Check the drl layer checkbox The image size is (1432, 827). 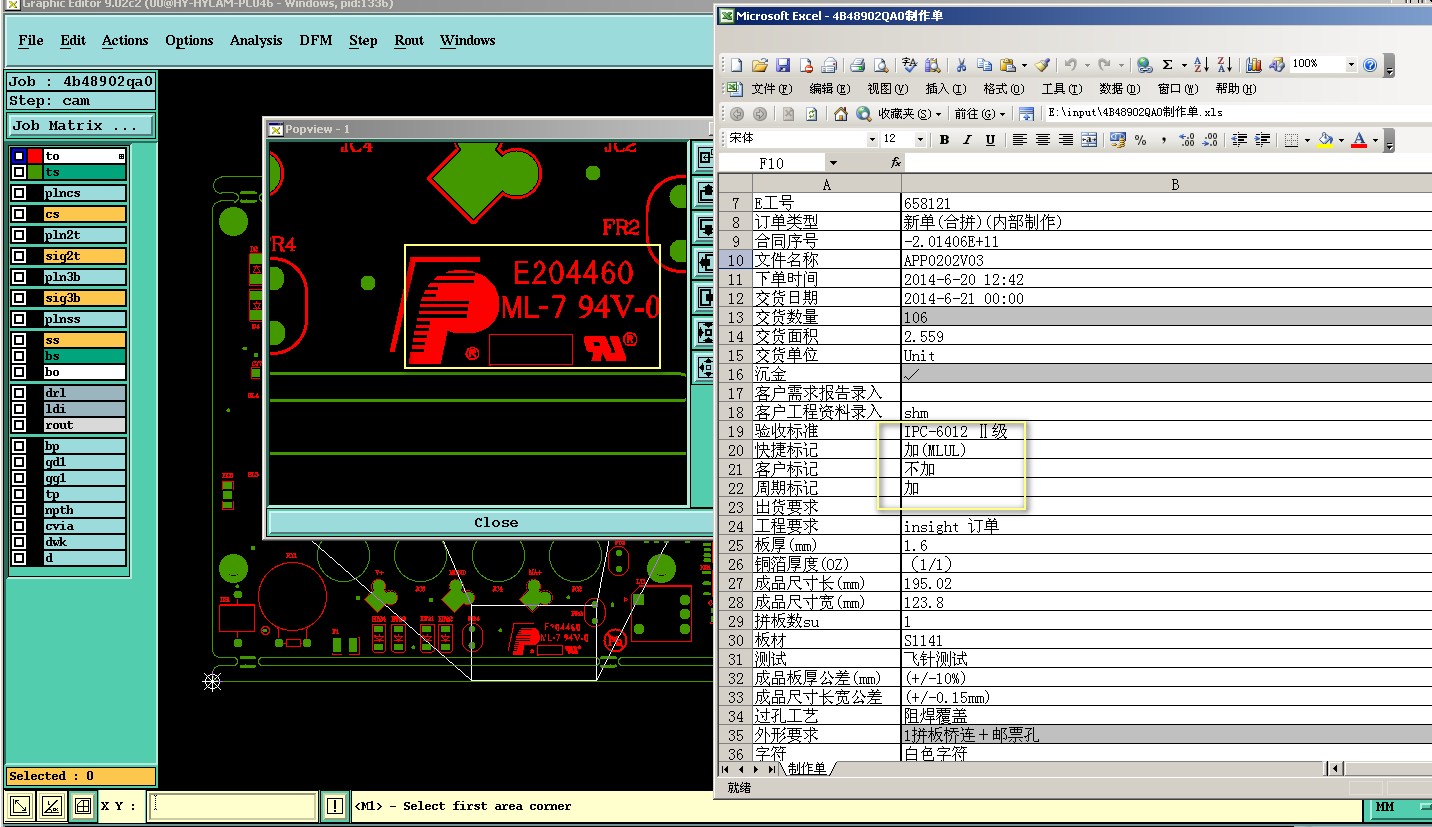pos(19,393)
